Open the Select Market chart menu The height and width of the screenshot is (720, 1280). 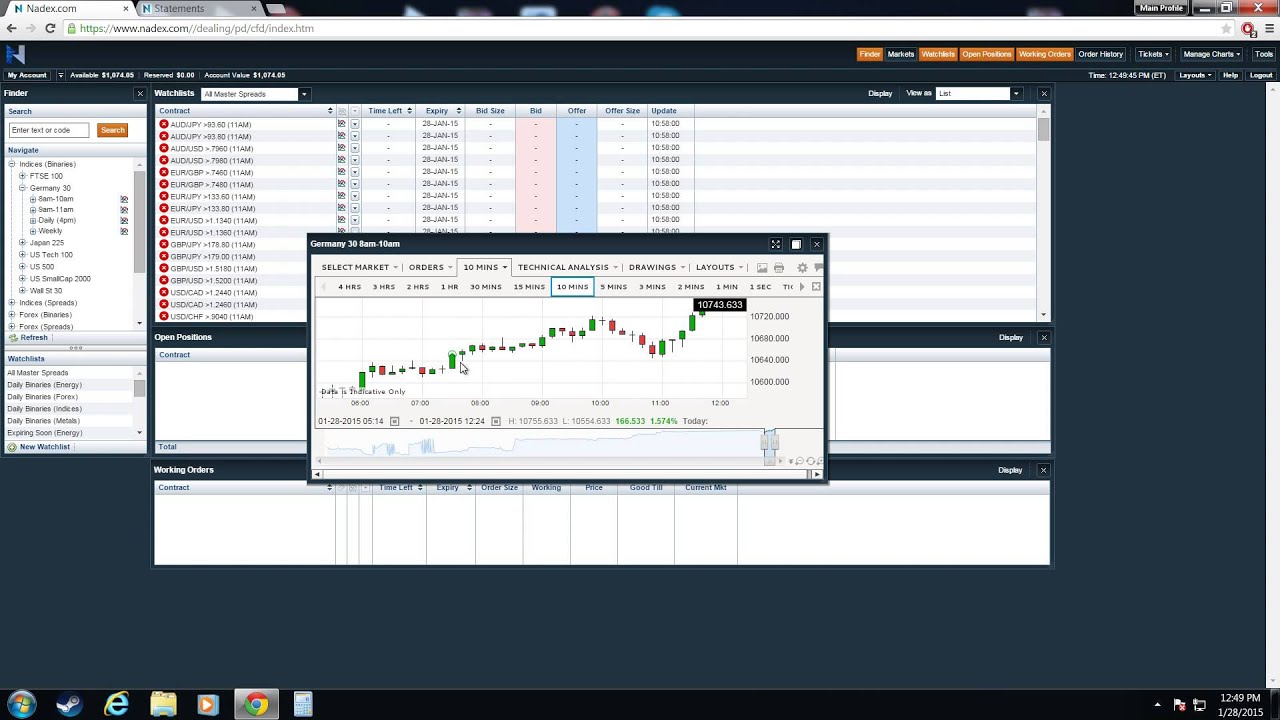360,268
